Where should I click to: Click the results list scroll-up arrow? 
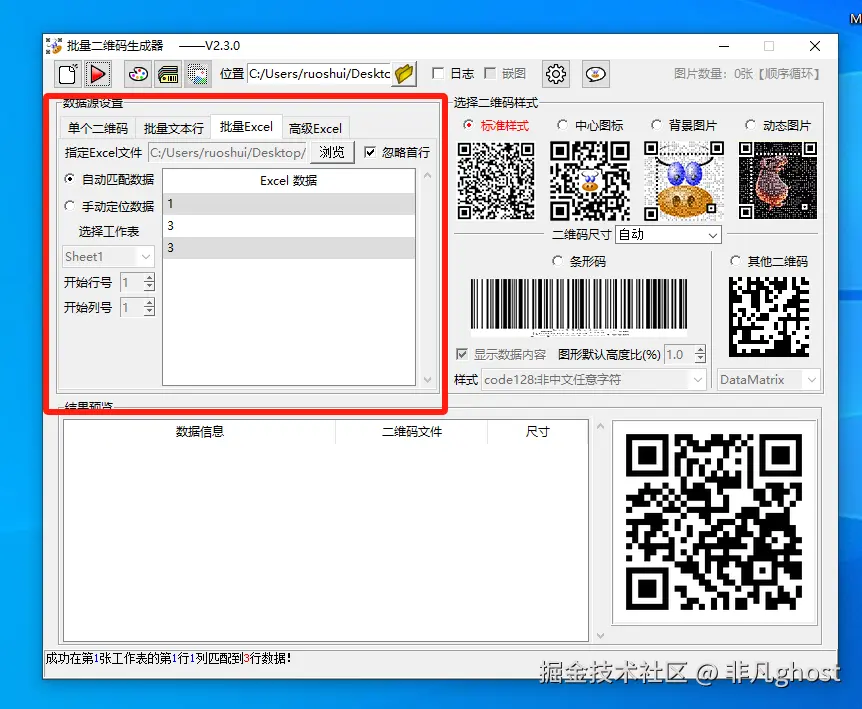(600, 426)
